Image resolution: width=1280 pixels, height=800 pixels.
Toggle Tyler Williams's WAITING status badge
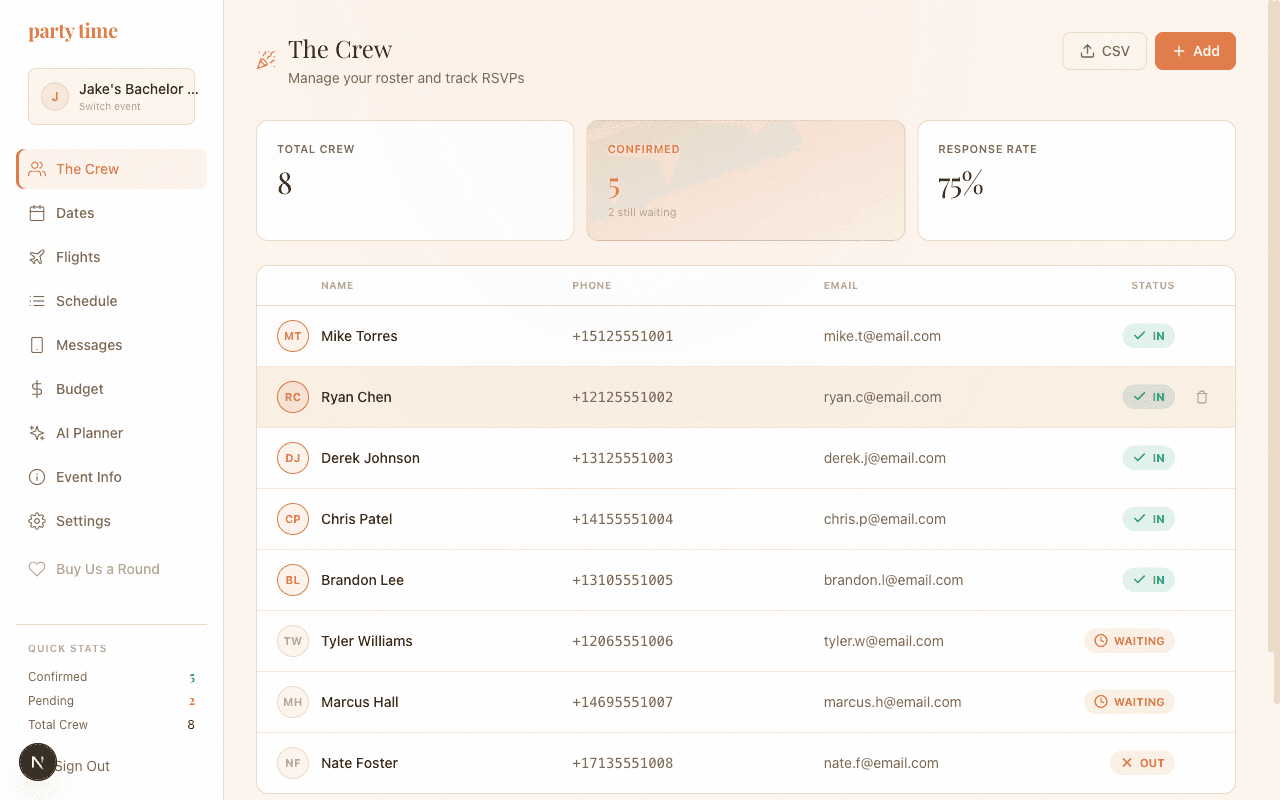pyautogui.click(x=1129, y=641)
